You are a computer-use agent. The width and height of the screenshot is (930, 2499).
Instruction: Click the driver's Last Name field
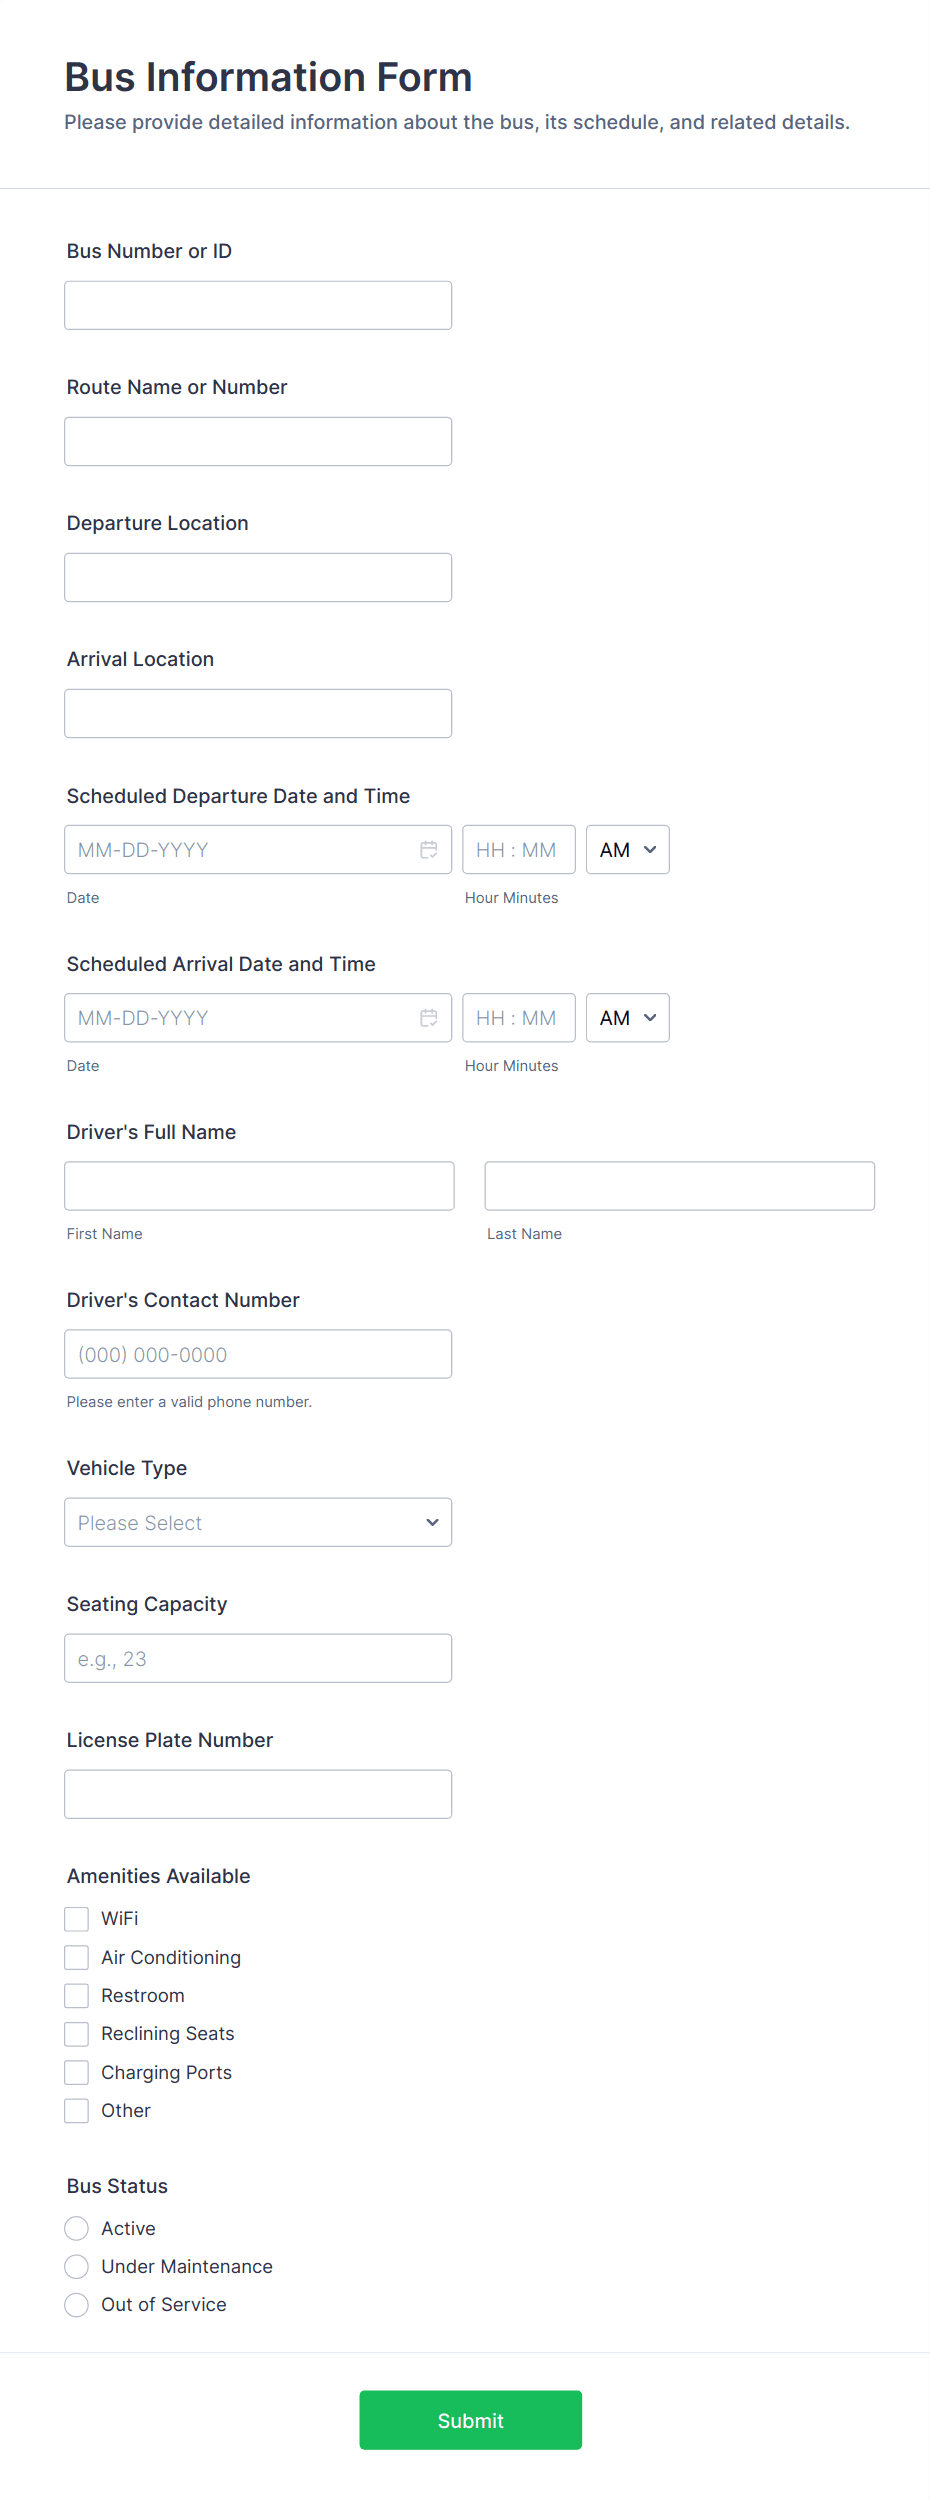[x=679, y=1186]
